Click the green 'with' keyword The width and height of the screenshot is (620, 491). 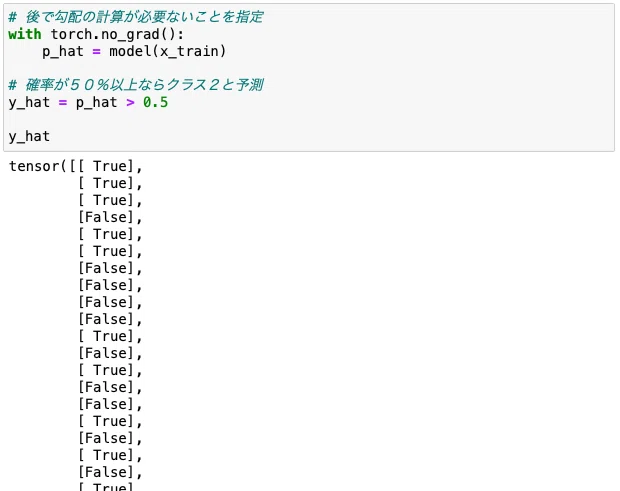coord(25,34)
